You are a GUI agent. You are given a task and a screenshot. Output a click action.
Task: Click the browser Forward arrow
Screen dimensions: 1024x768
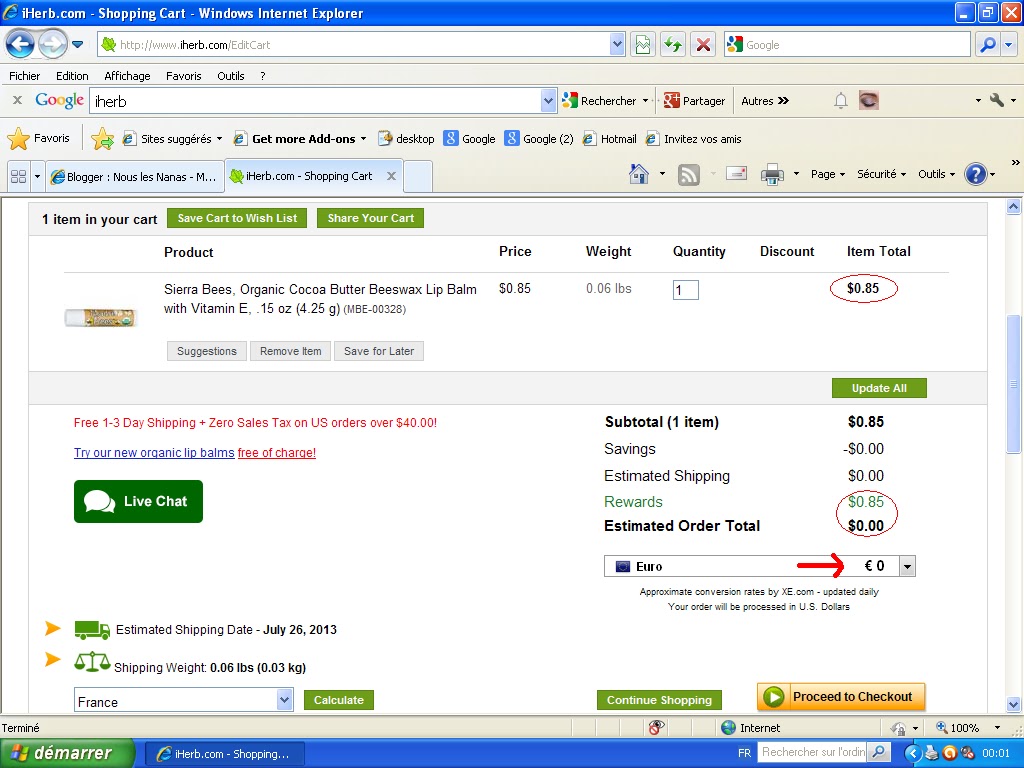pos(52,44)
